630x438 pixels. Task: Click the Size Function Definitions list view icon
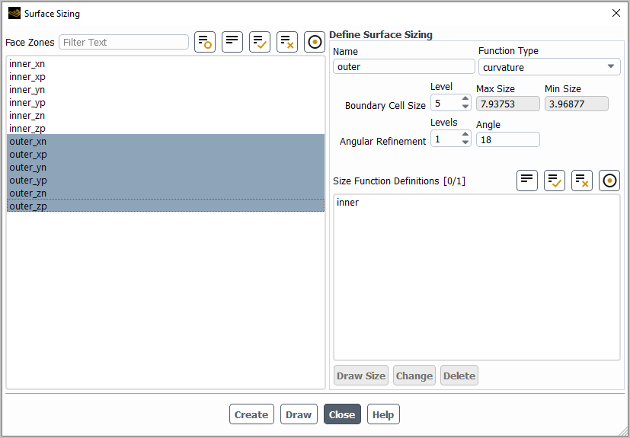click(528, 180)
